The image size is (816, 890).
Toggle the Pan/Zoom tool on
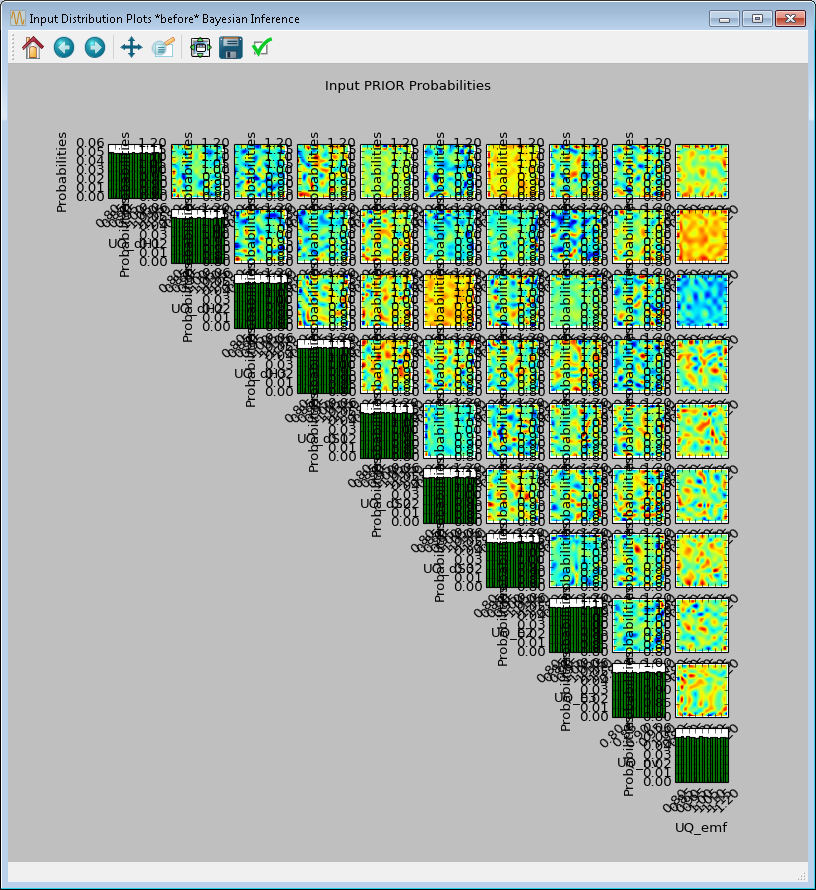pyautogui.click(x=131, y=47)
